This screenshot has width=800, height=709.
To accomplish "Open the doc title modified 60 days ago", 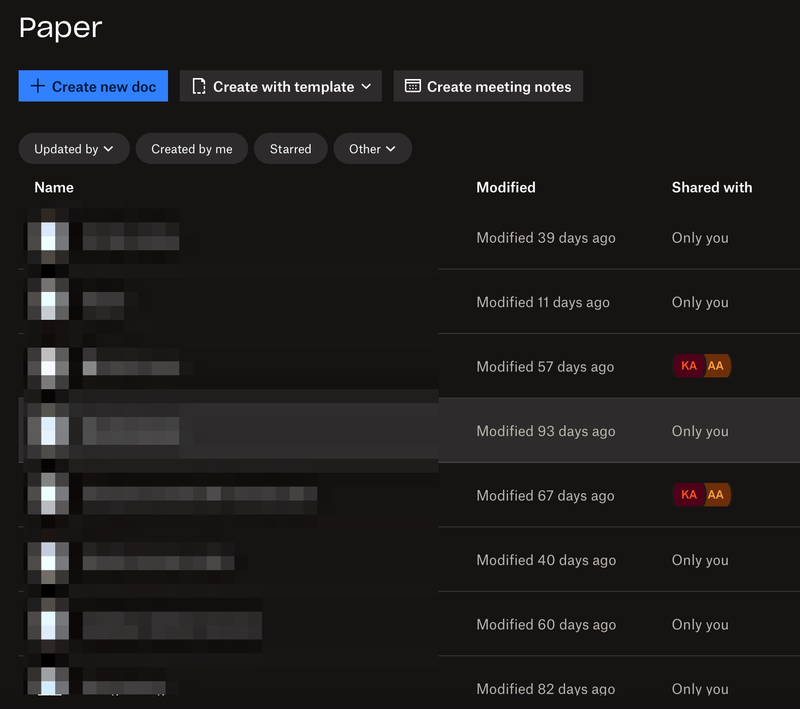I will pos(170,625).
